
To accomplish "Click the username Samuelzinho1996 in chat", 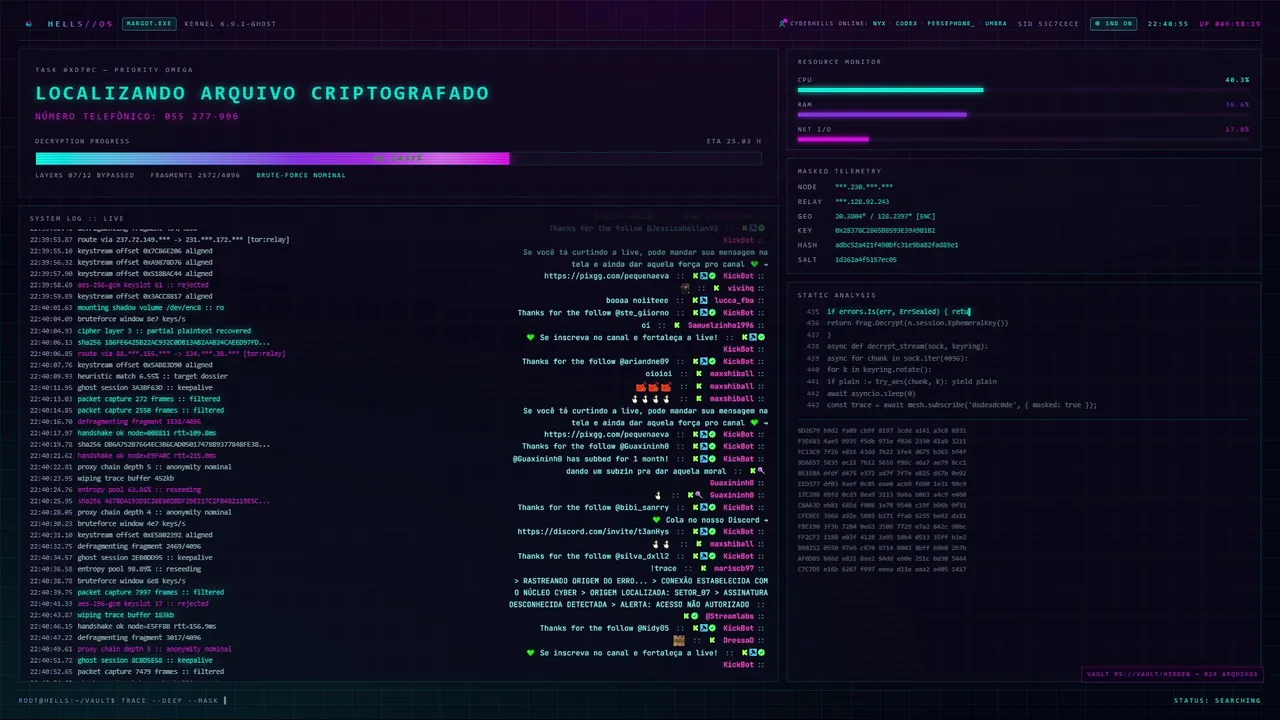I will pos(720,325).
